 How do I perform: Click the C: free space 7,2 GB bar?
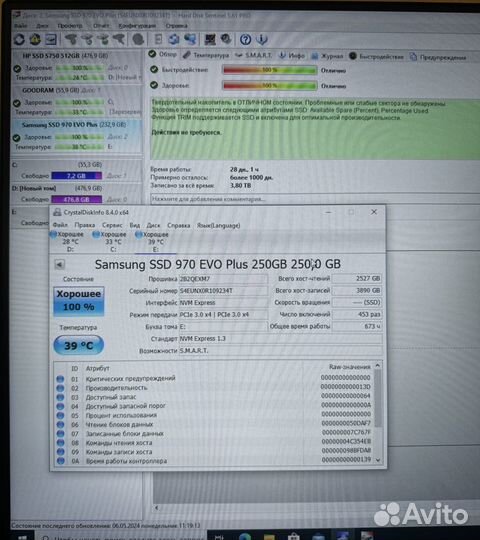(x=77, y=176)
